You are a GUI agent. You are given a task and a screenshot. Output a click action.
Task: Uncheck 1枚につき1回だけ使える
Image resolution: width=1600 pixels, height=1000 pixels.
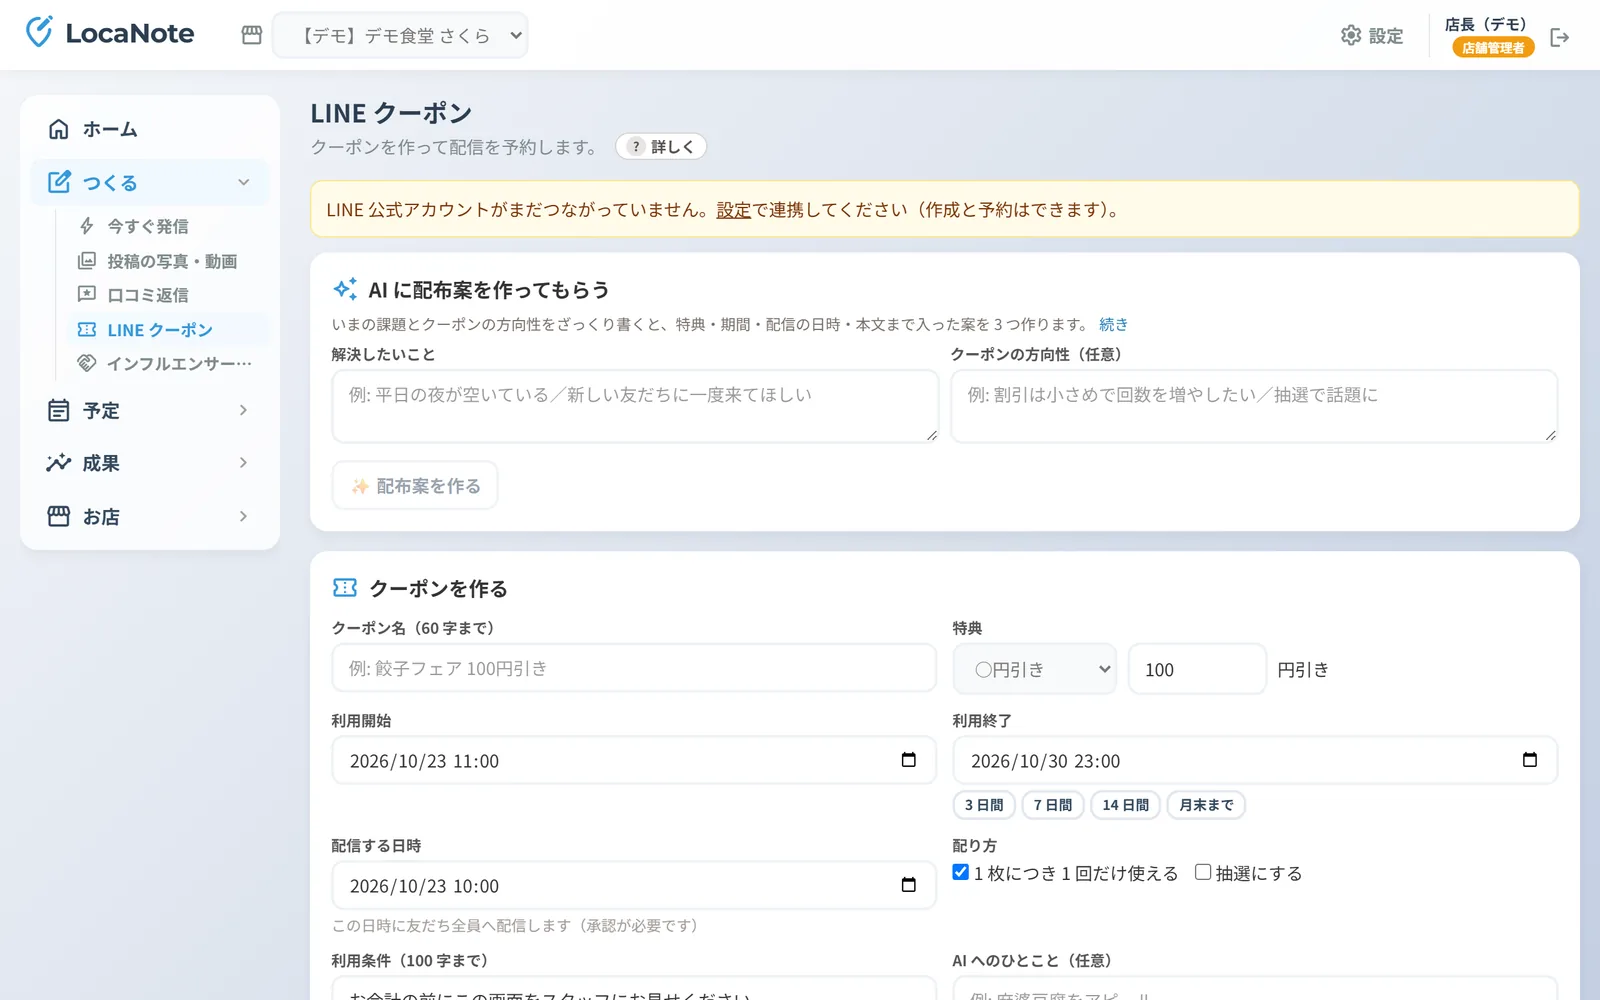point(960,872)
